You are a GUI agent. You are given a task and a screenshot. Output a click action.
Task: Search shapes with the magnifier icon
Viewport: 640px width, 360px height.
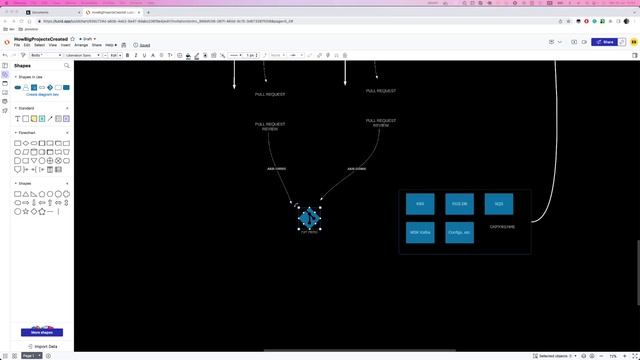67,66
